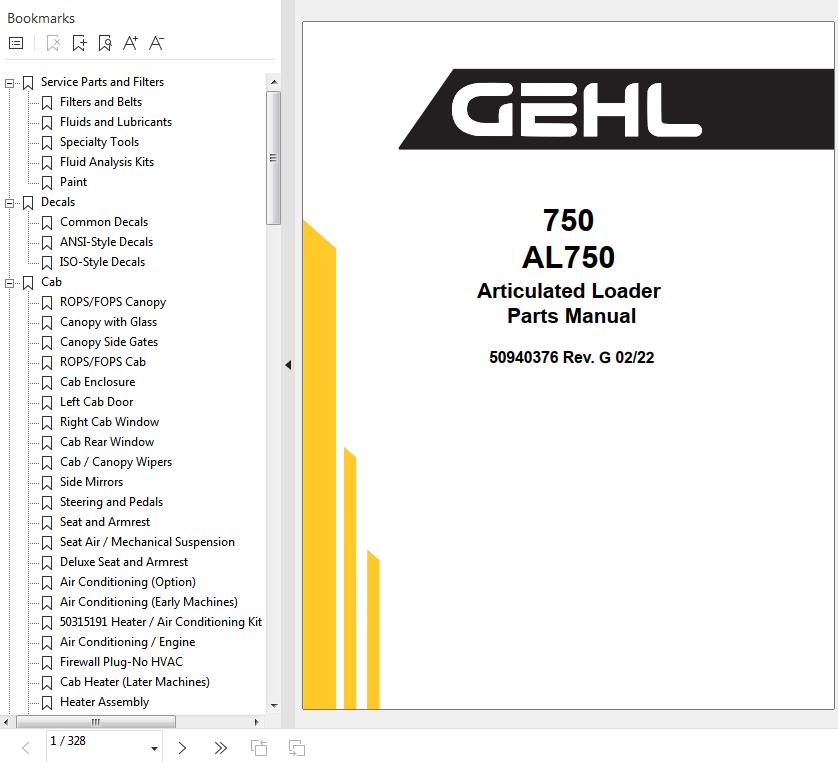
Task: Open the Cab Enclosure bookmark
Action: (x=97, y=382)
